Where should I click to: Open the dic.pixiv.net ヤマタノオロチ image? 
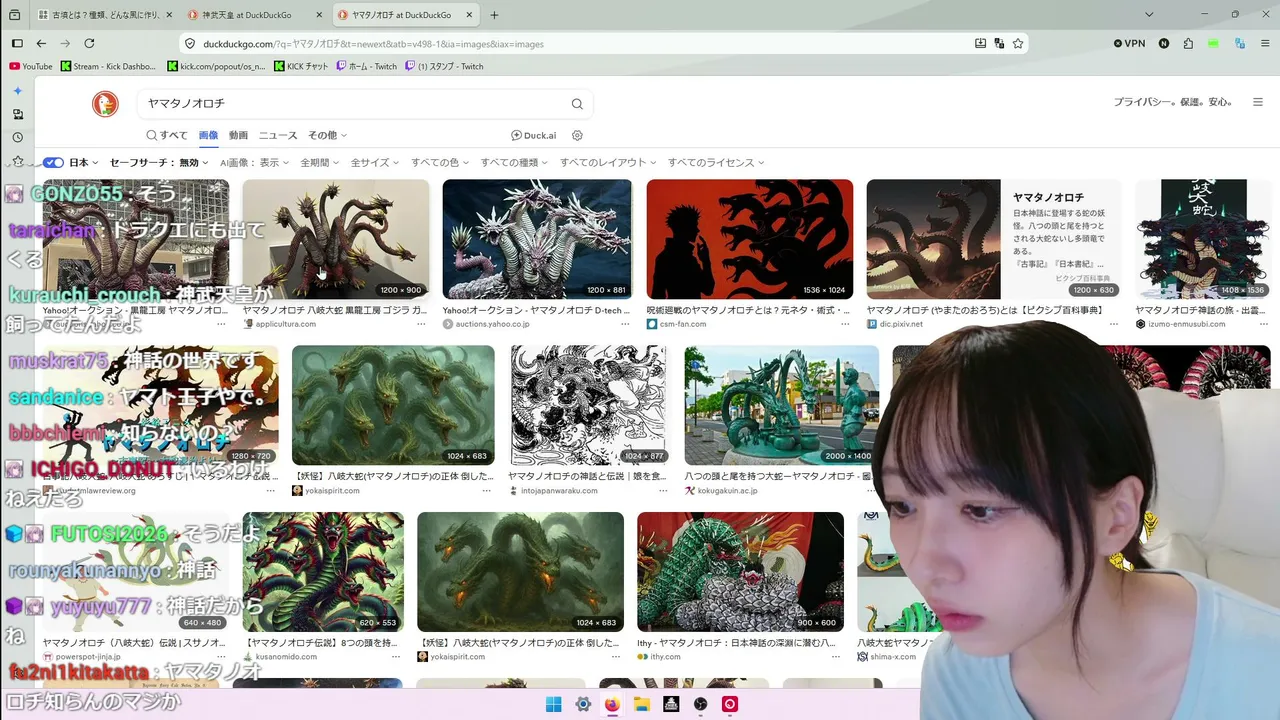tap(994, 239)
